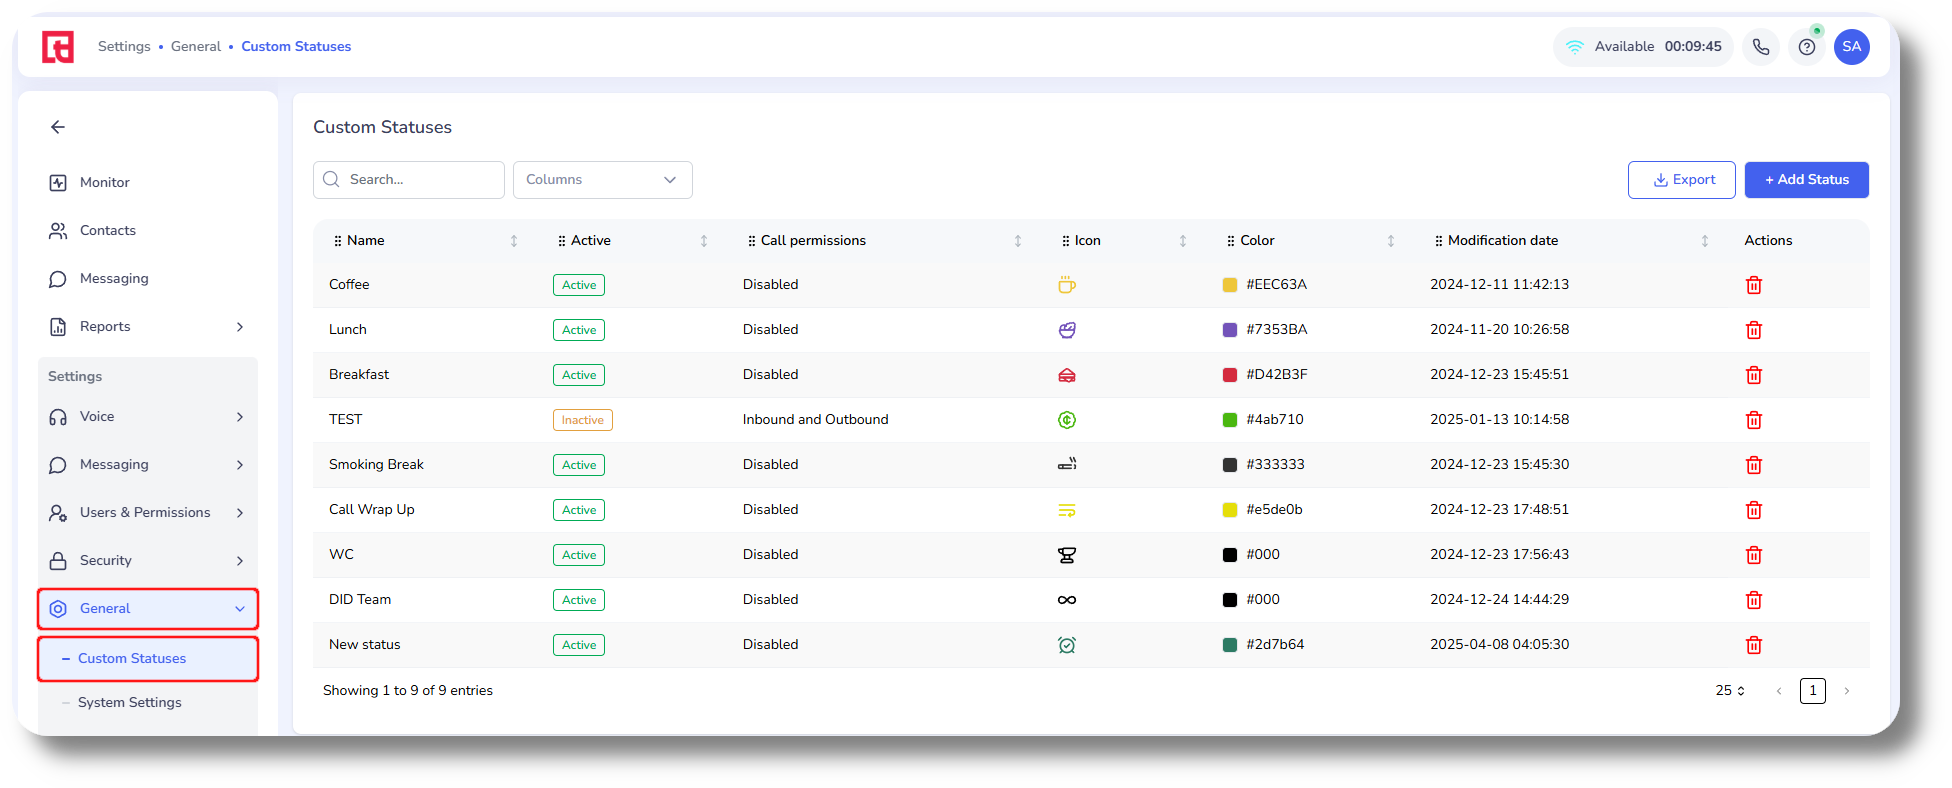Screen dimensions: 1952x788
Task: Click the app logo in top left
Action: pyautogui.click(x=58, y=47)
